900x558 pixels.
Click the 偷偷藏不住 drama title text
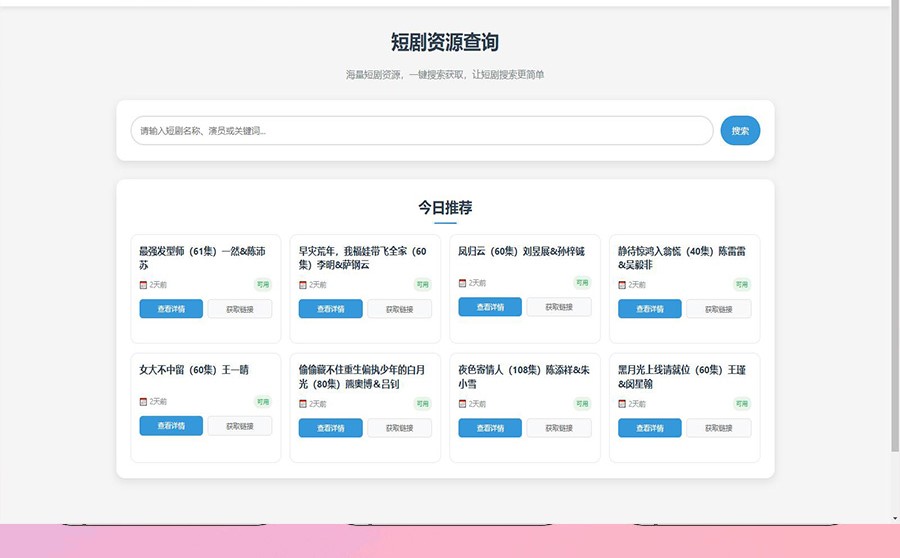click(362, 376)
